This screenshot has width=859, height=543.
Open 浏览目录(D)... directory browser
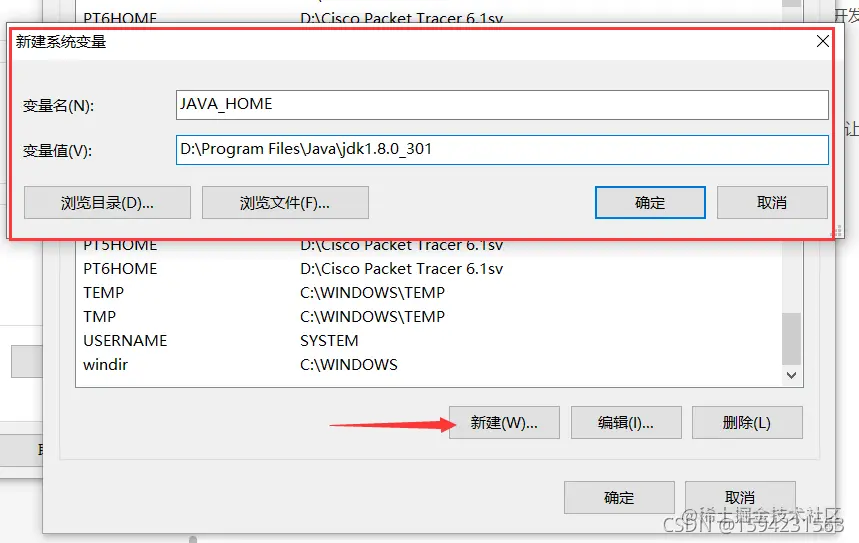tap(107, 203)
